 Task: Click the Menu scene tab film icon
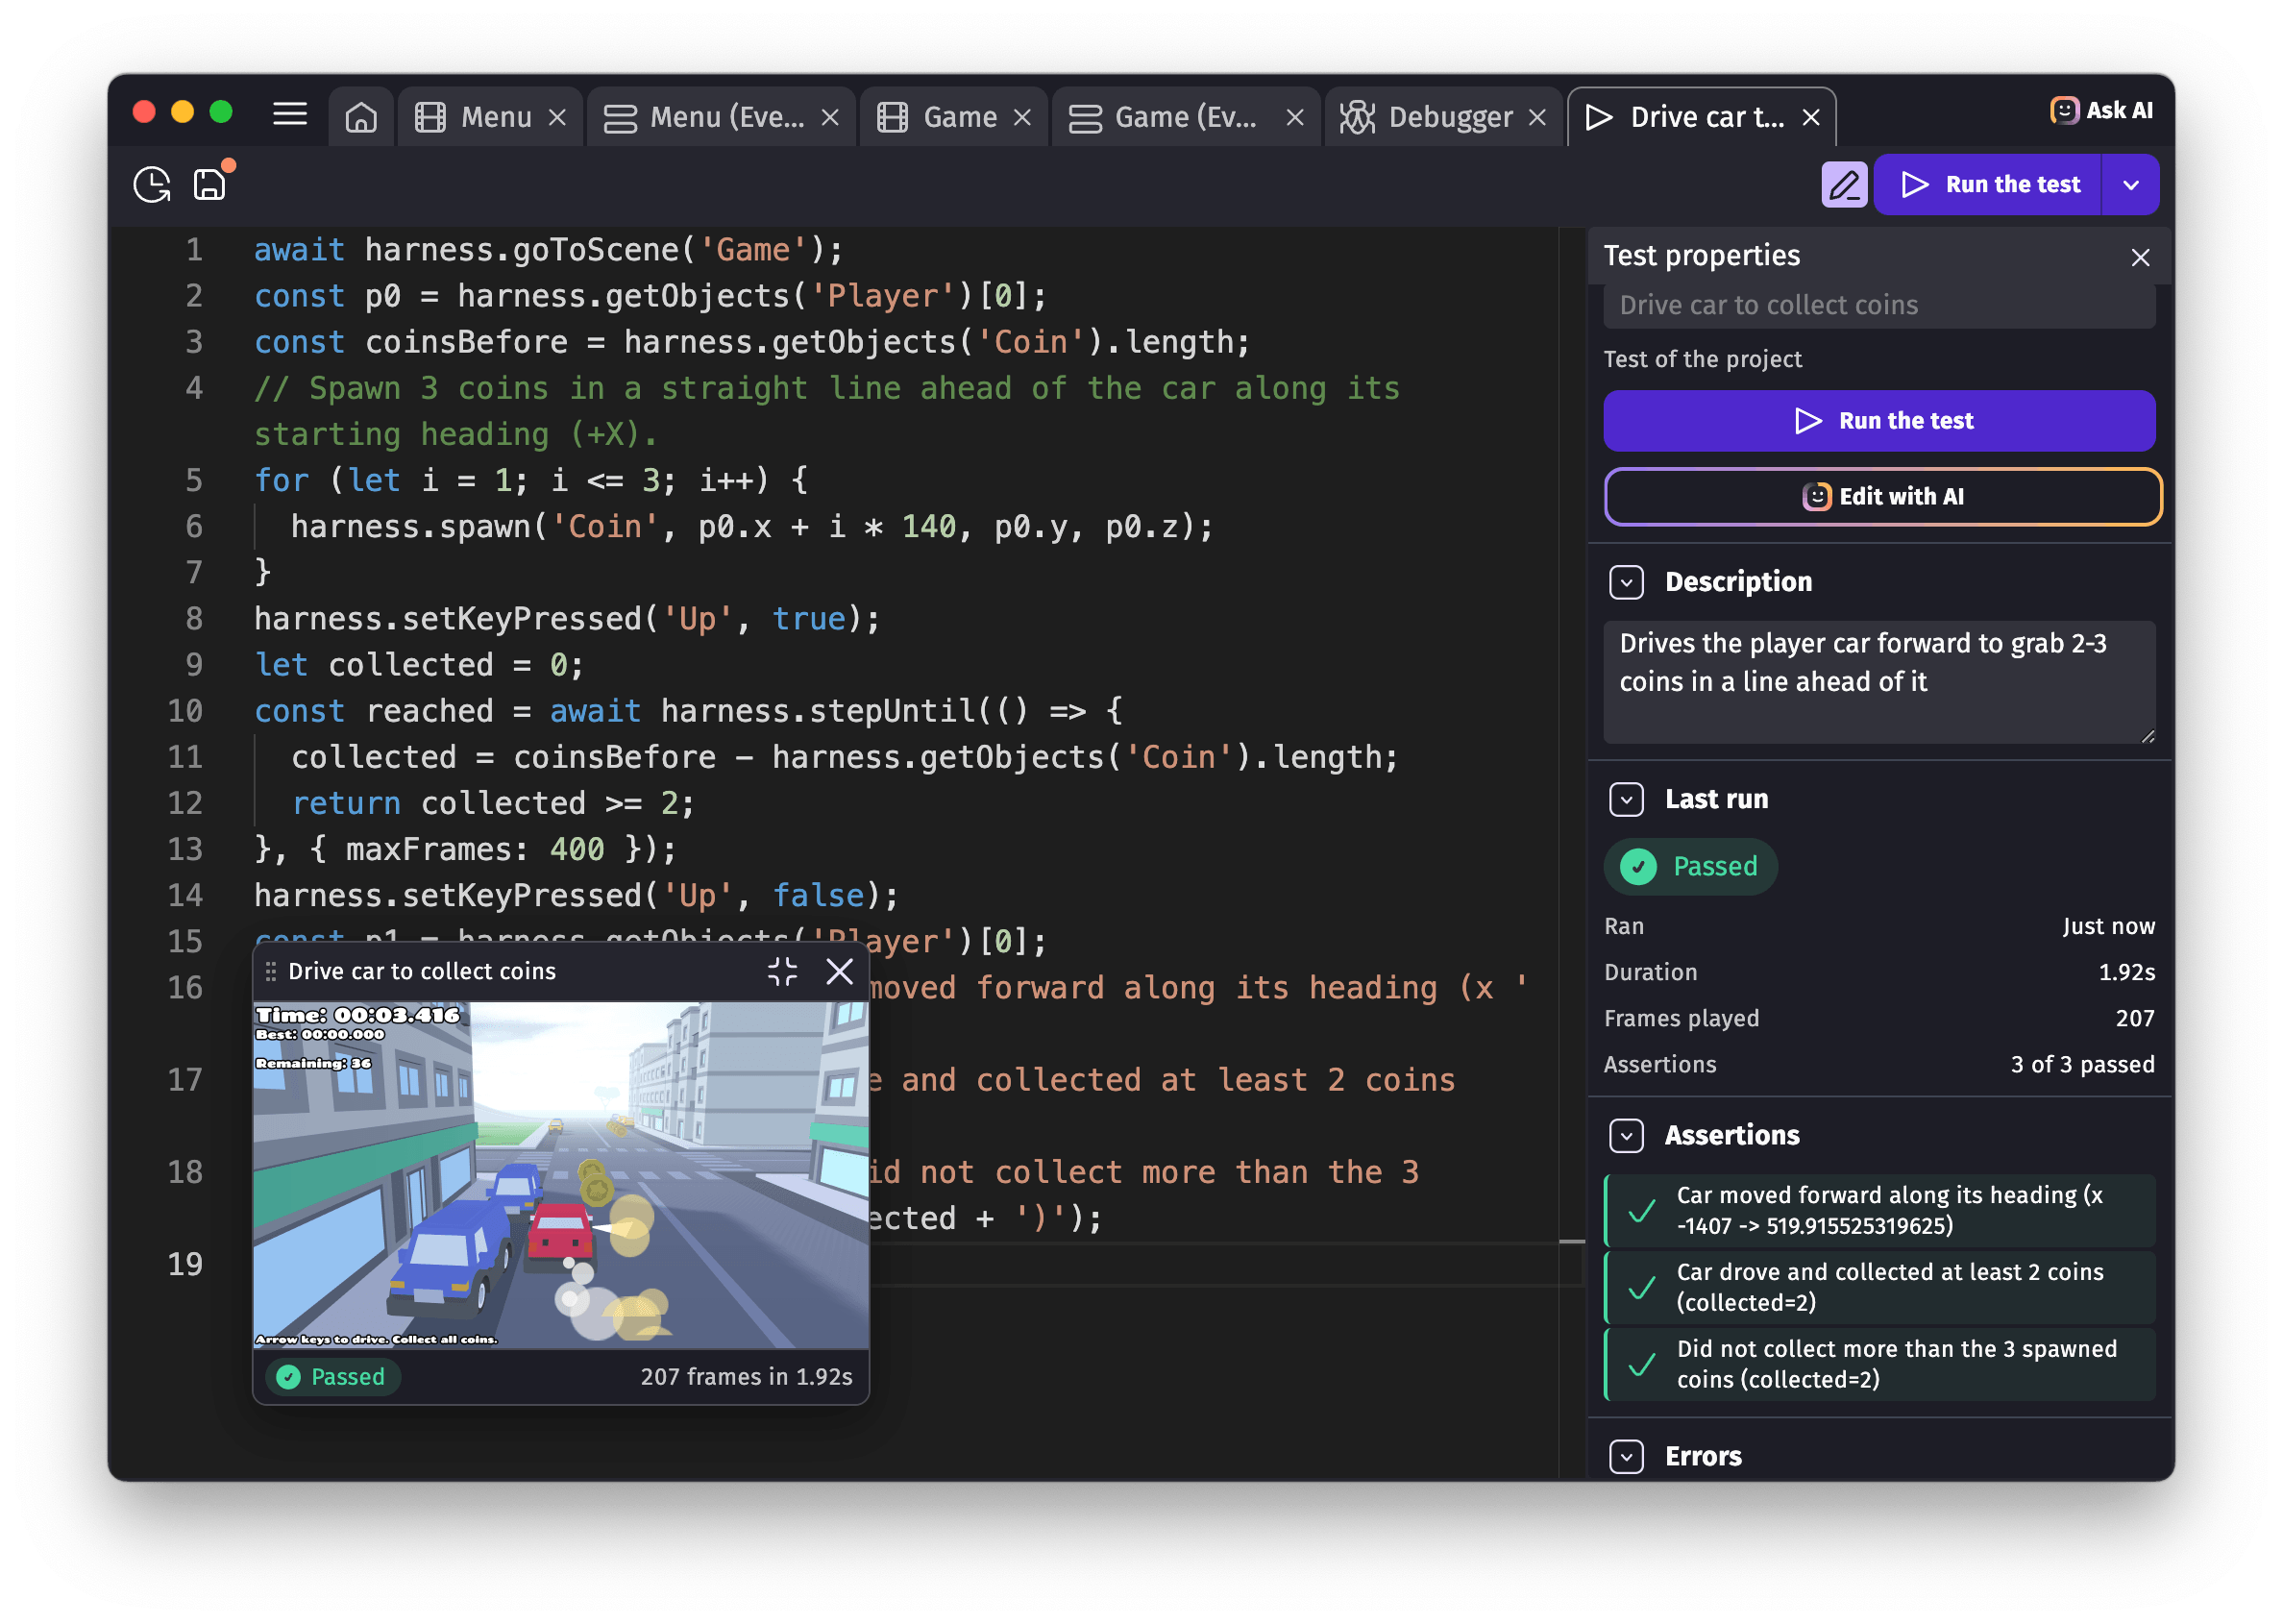tap(430, 117)
